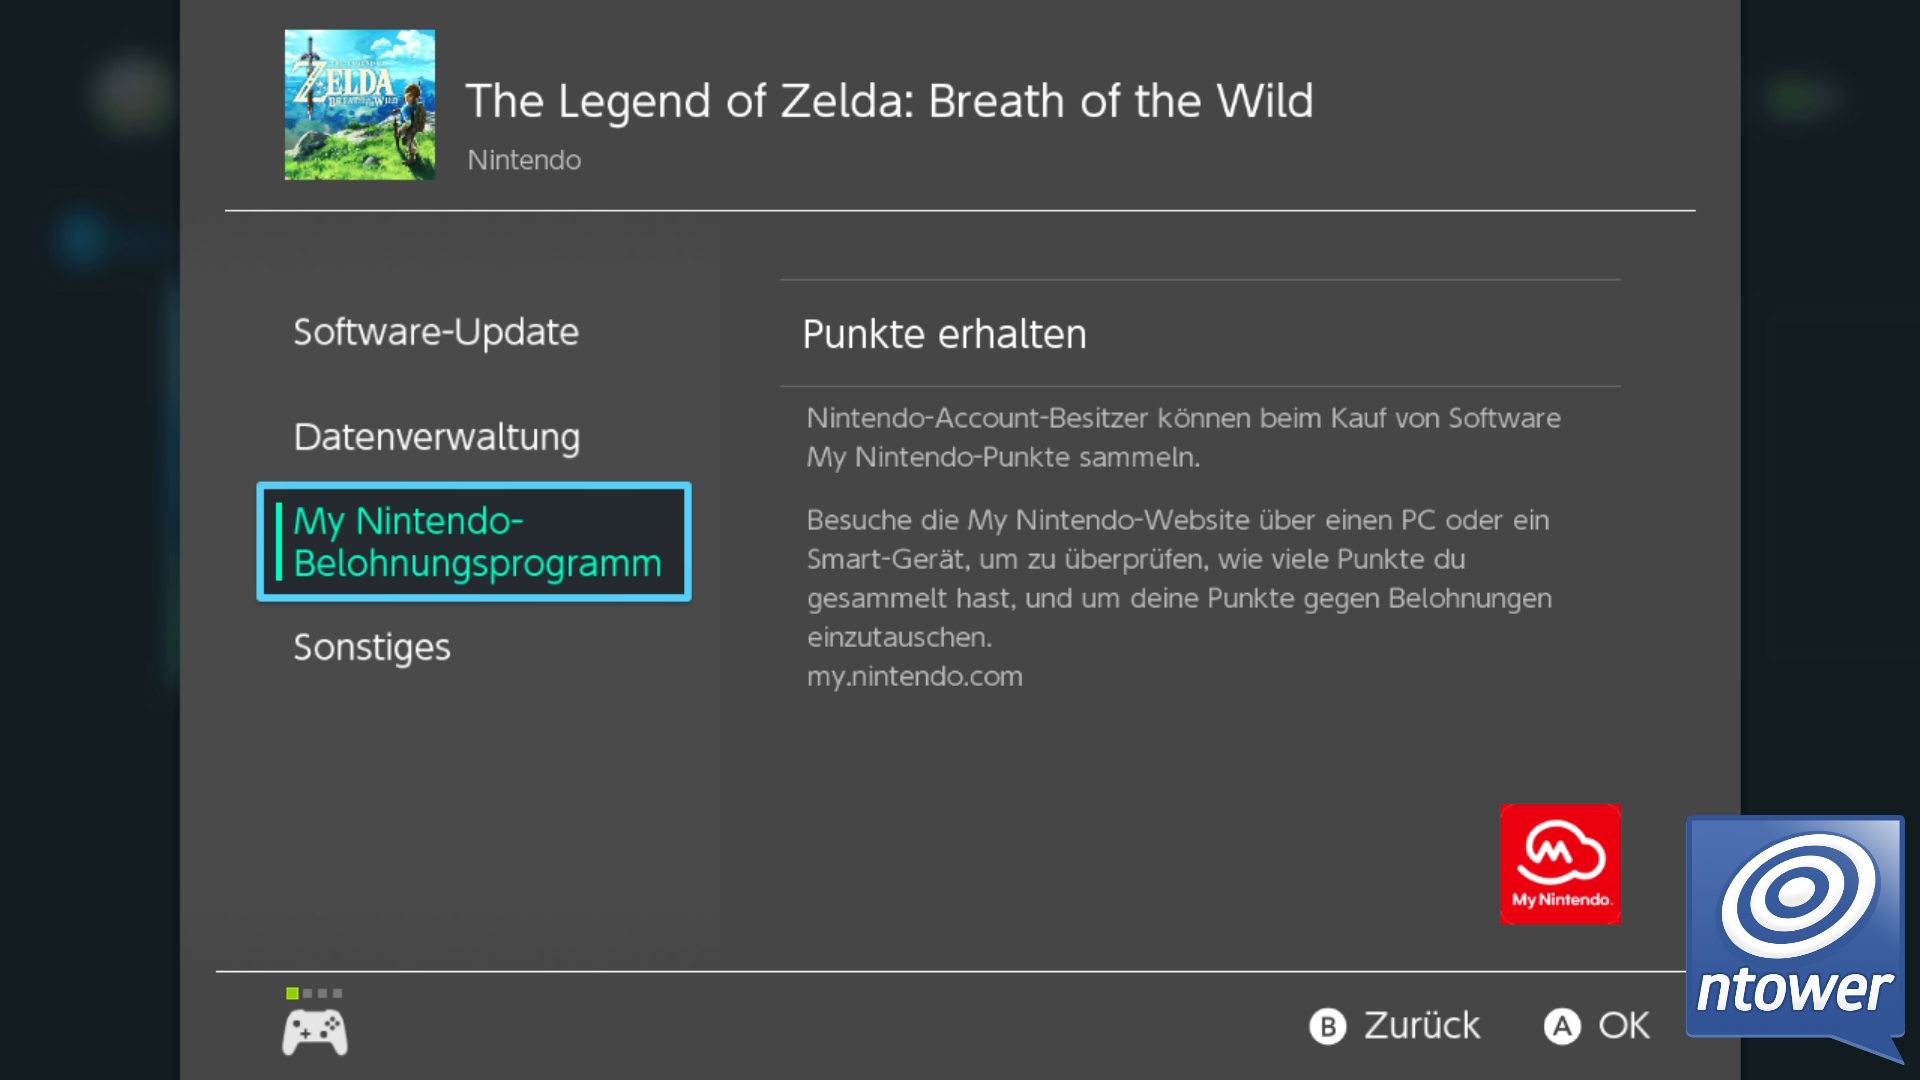
Task: Click the my.nintendo.com link text
Action: point(915,676)
